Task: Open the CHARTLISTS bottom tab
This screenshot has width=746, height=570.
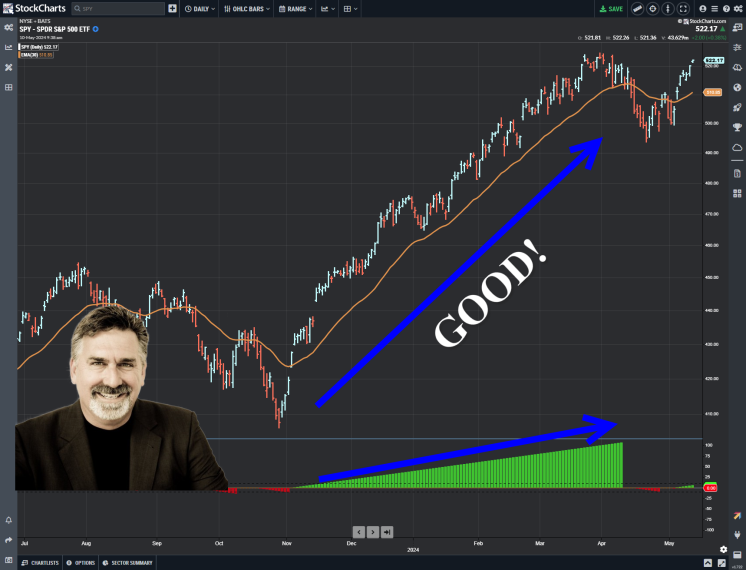Action: coord(40,563)
